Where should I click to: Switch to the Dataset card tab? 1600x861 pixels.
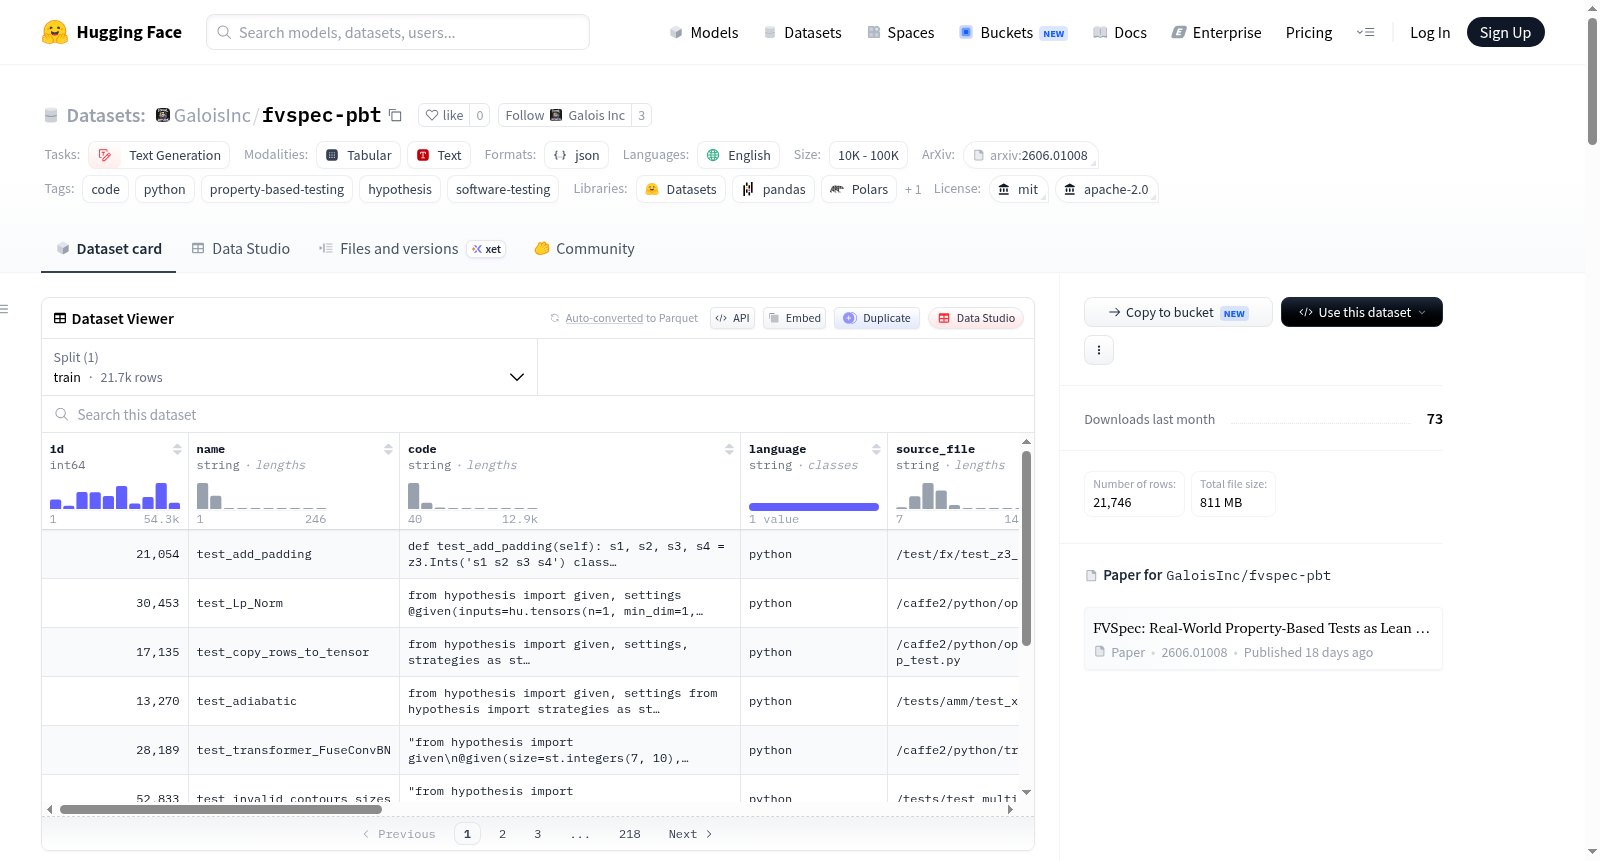click(x=109, y=248)
